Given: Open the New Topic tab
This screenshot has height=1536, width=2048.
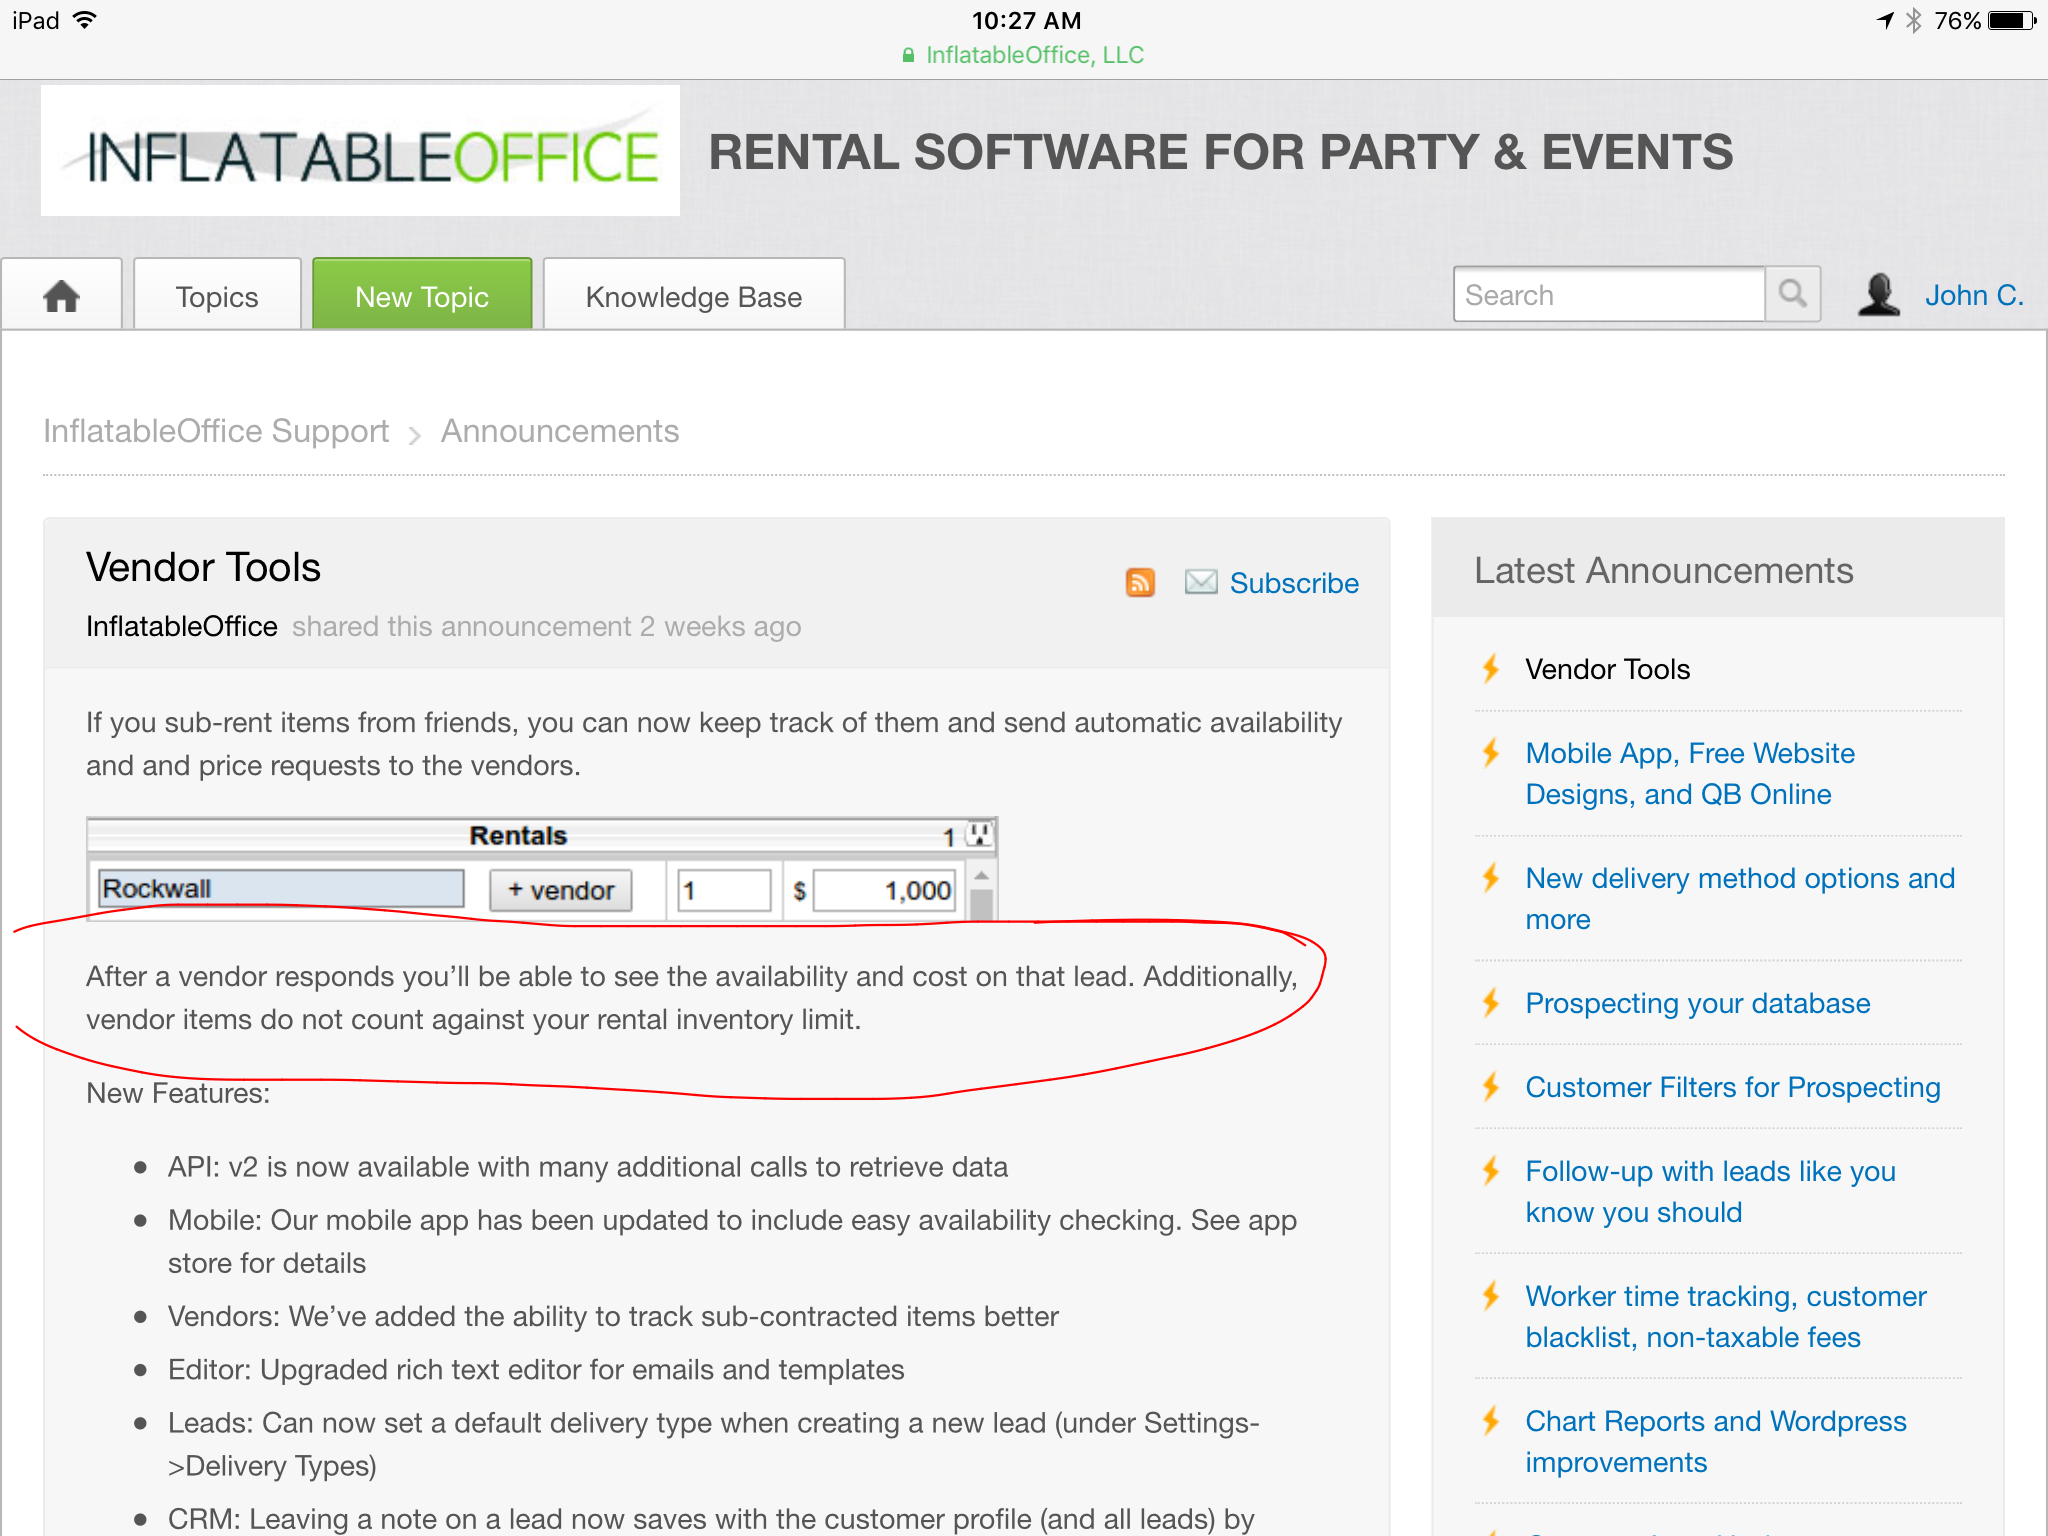Looking at the screenshot, I should coord(422,297).
